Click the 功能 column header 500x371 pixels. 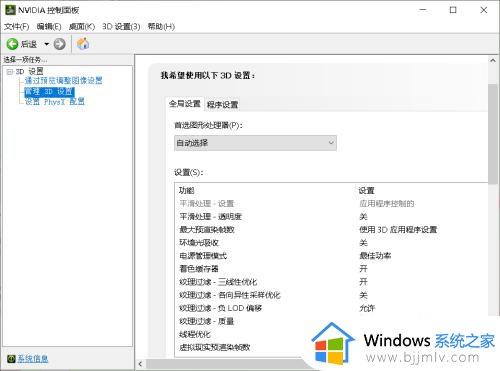(186, 191)
